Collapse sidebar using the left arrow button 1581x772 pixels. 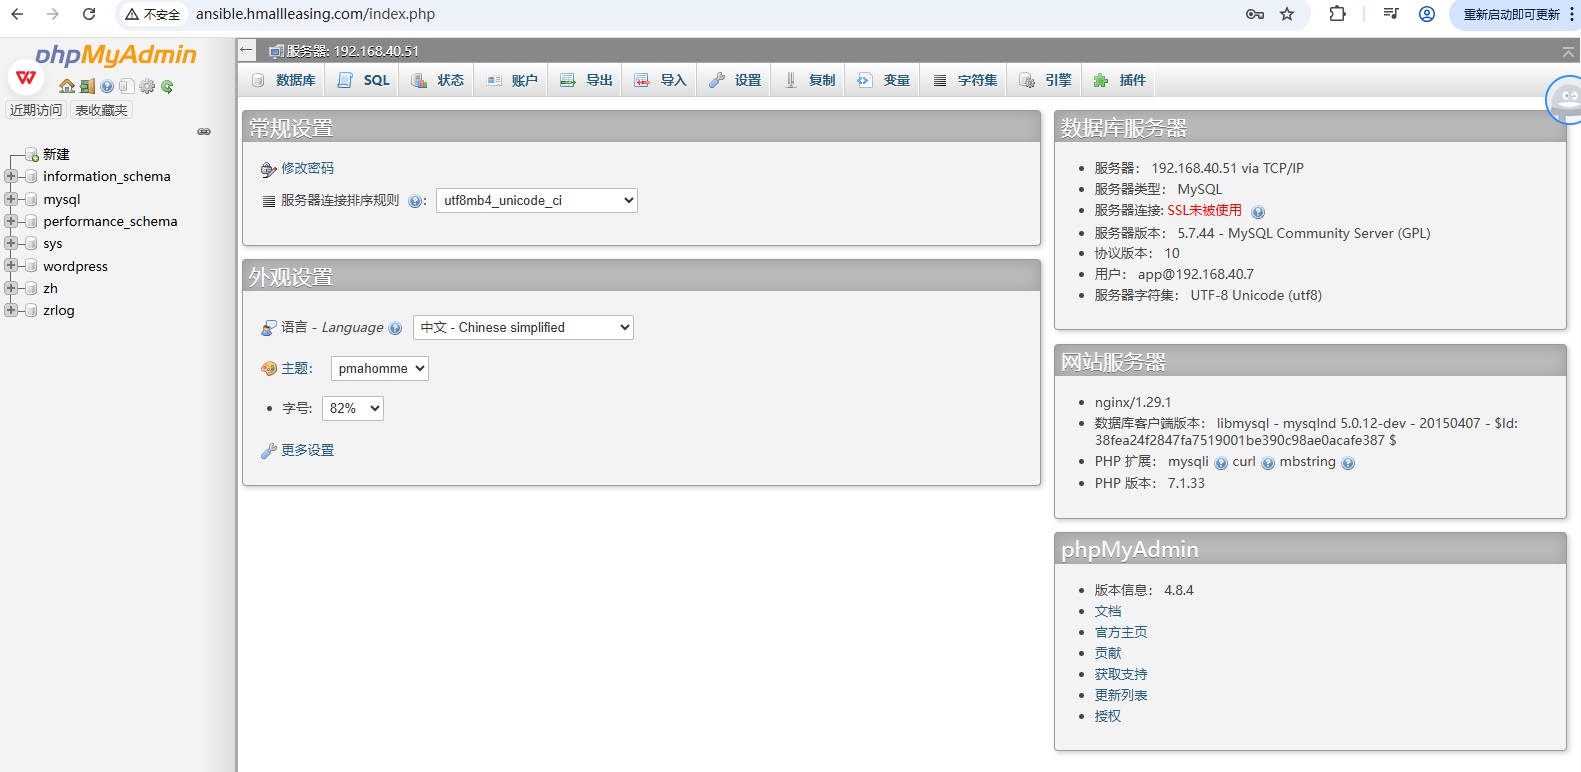pyautogui.click(x=247, y=50)
